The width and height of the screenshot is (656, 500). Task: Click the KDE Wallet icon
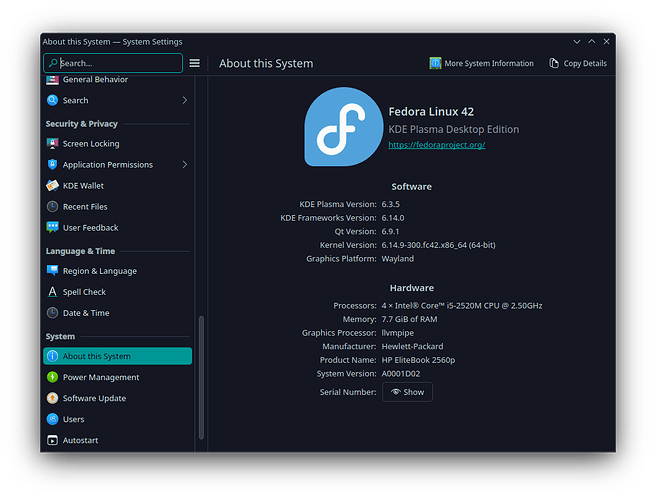(52, 185)
